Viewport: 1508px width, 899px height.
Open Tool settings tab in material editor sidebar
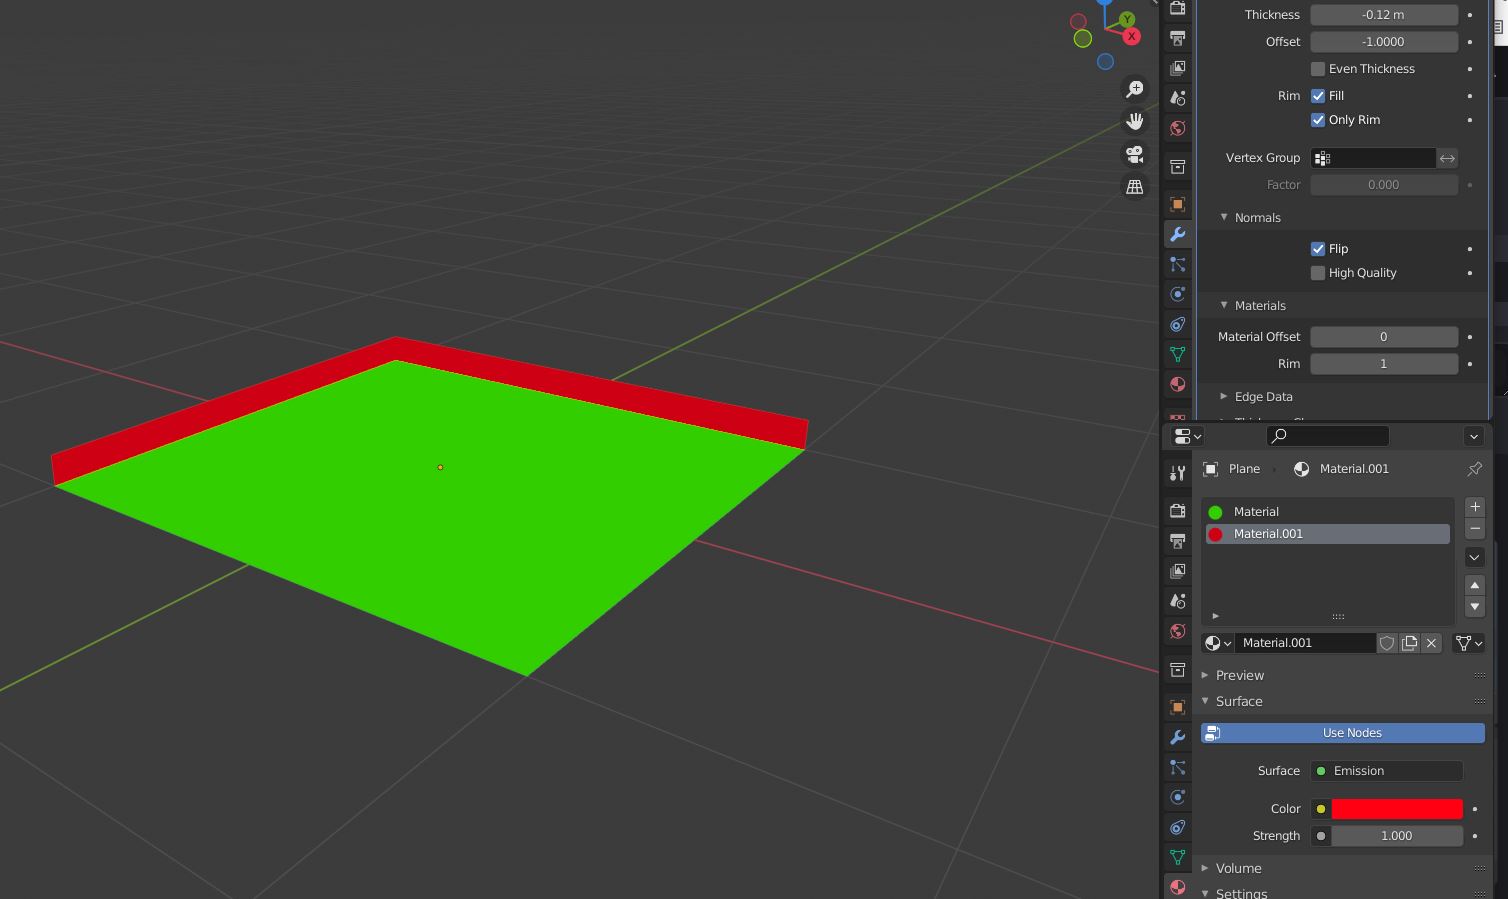pyautogui.click(x=1178, y=474)
